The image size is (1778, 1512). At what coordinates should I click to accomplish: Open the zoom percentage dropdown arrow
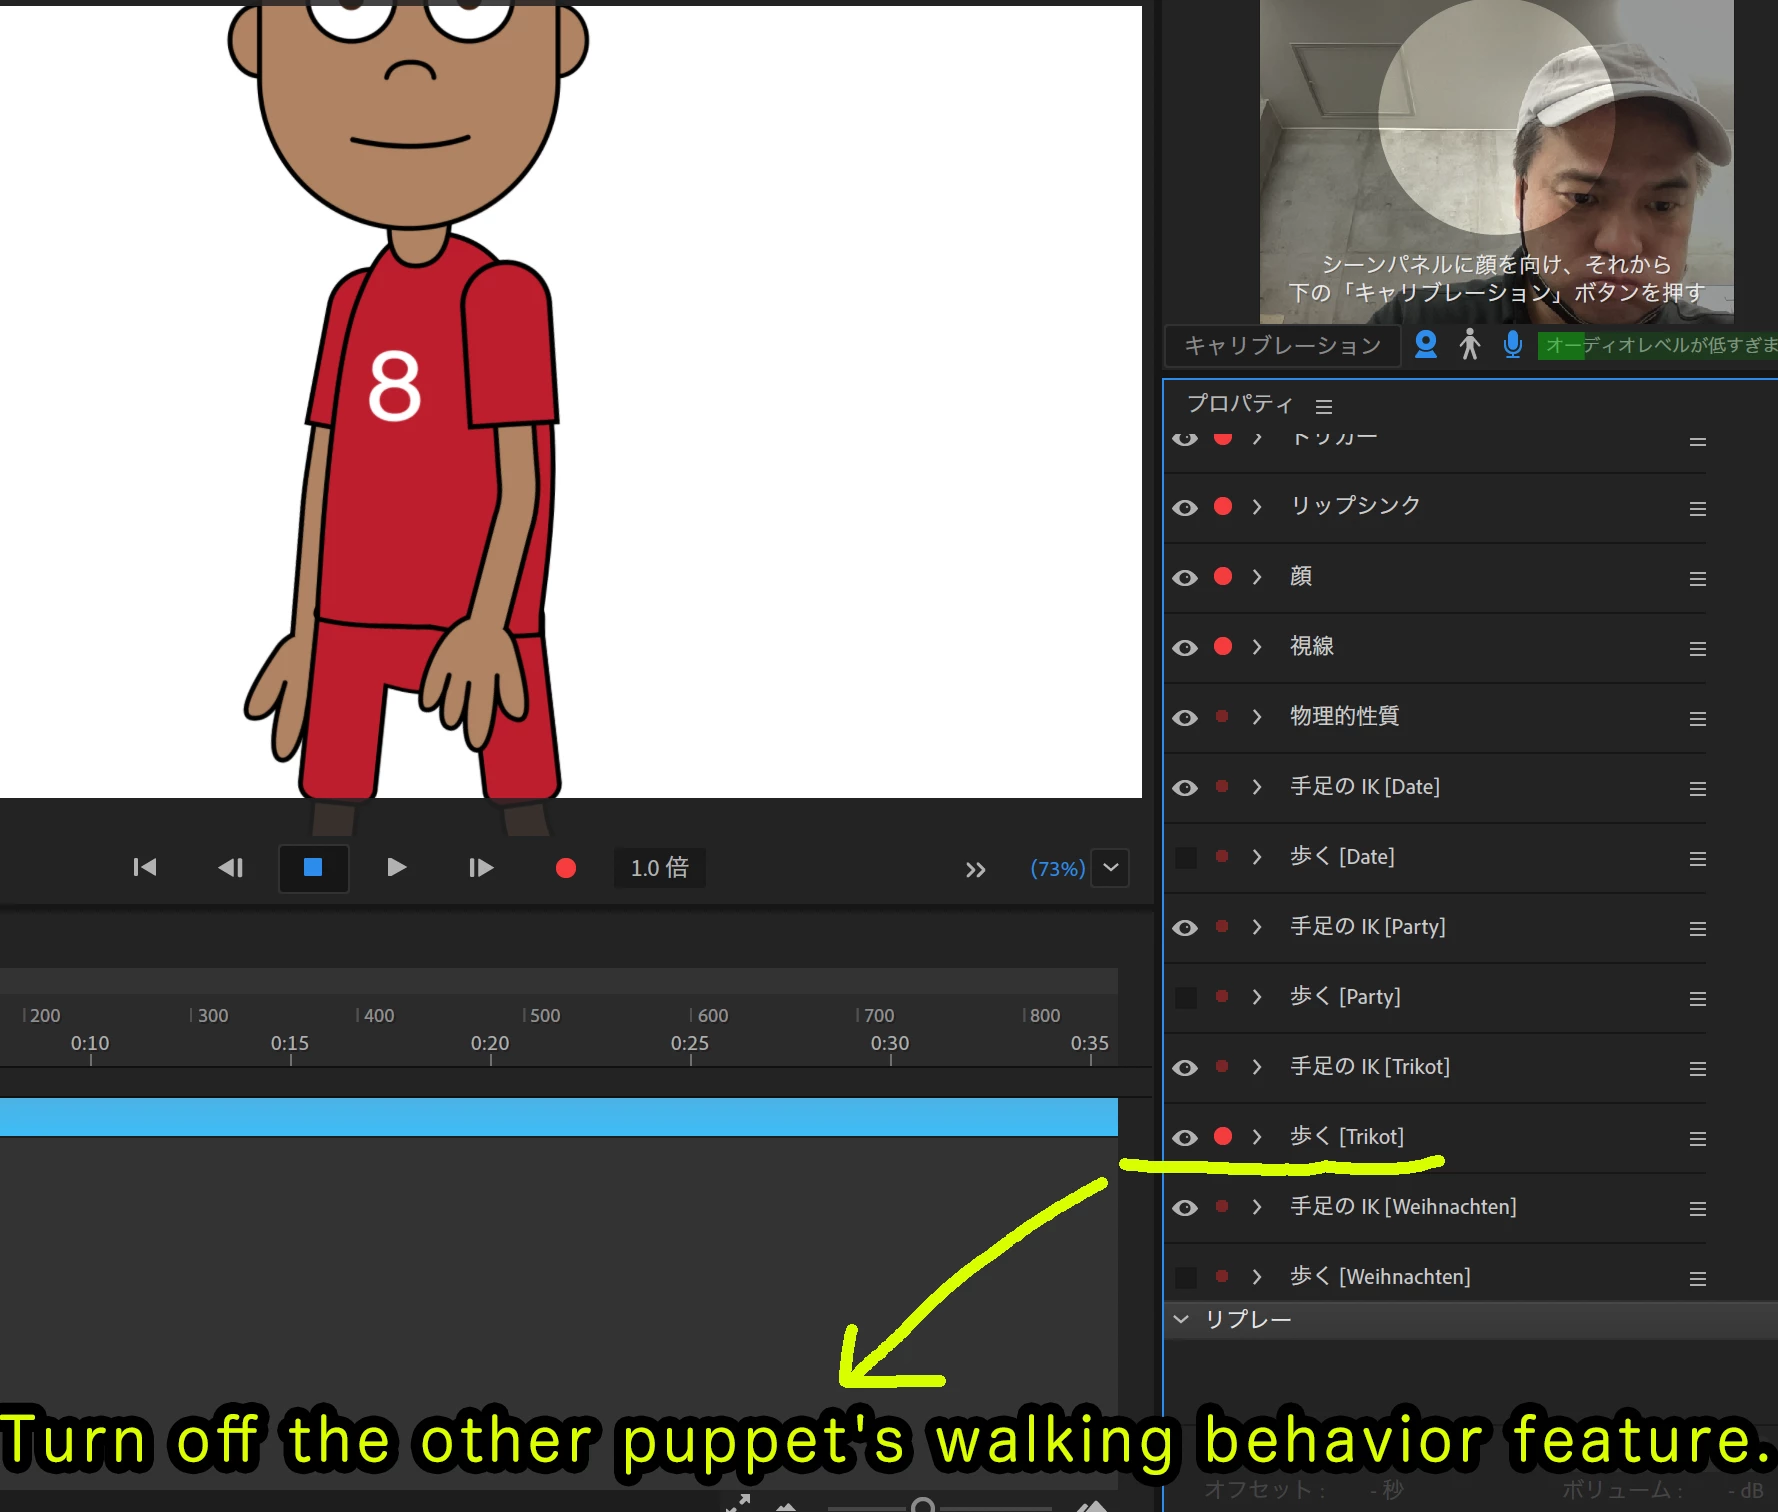[x=1111, y=868]
